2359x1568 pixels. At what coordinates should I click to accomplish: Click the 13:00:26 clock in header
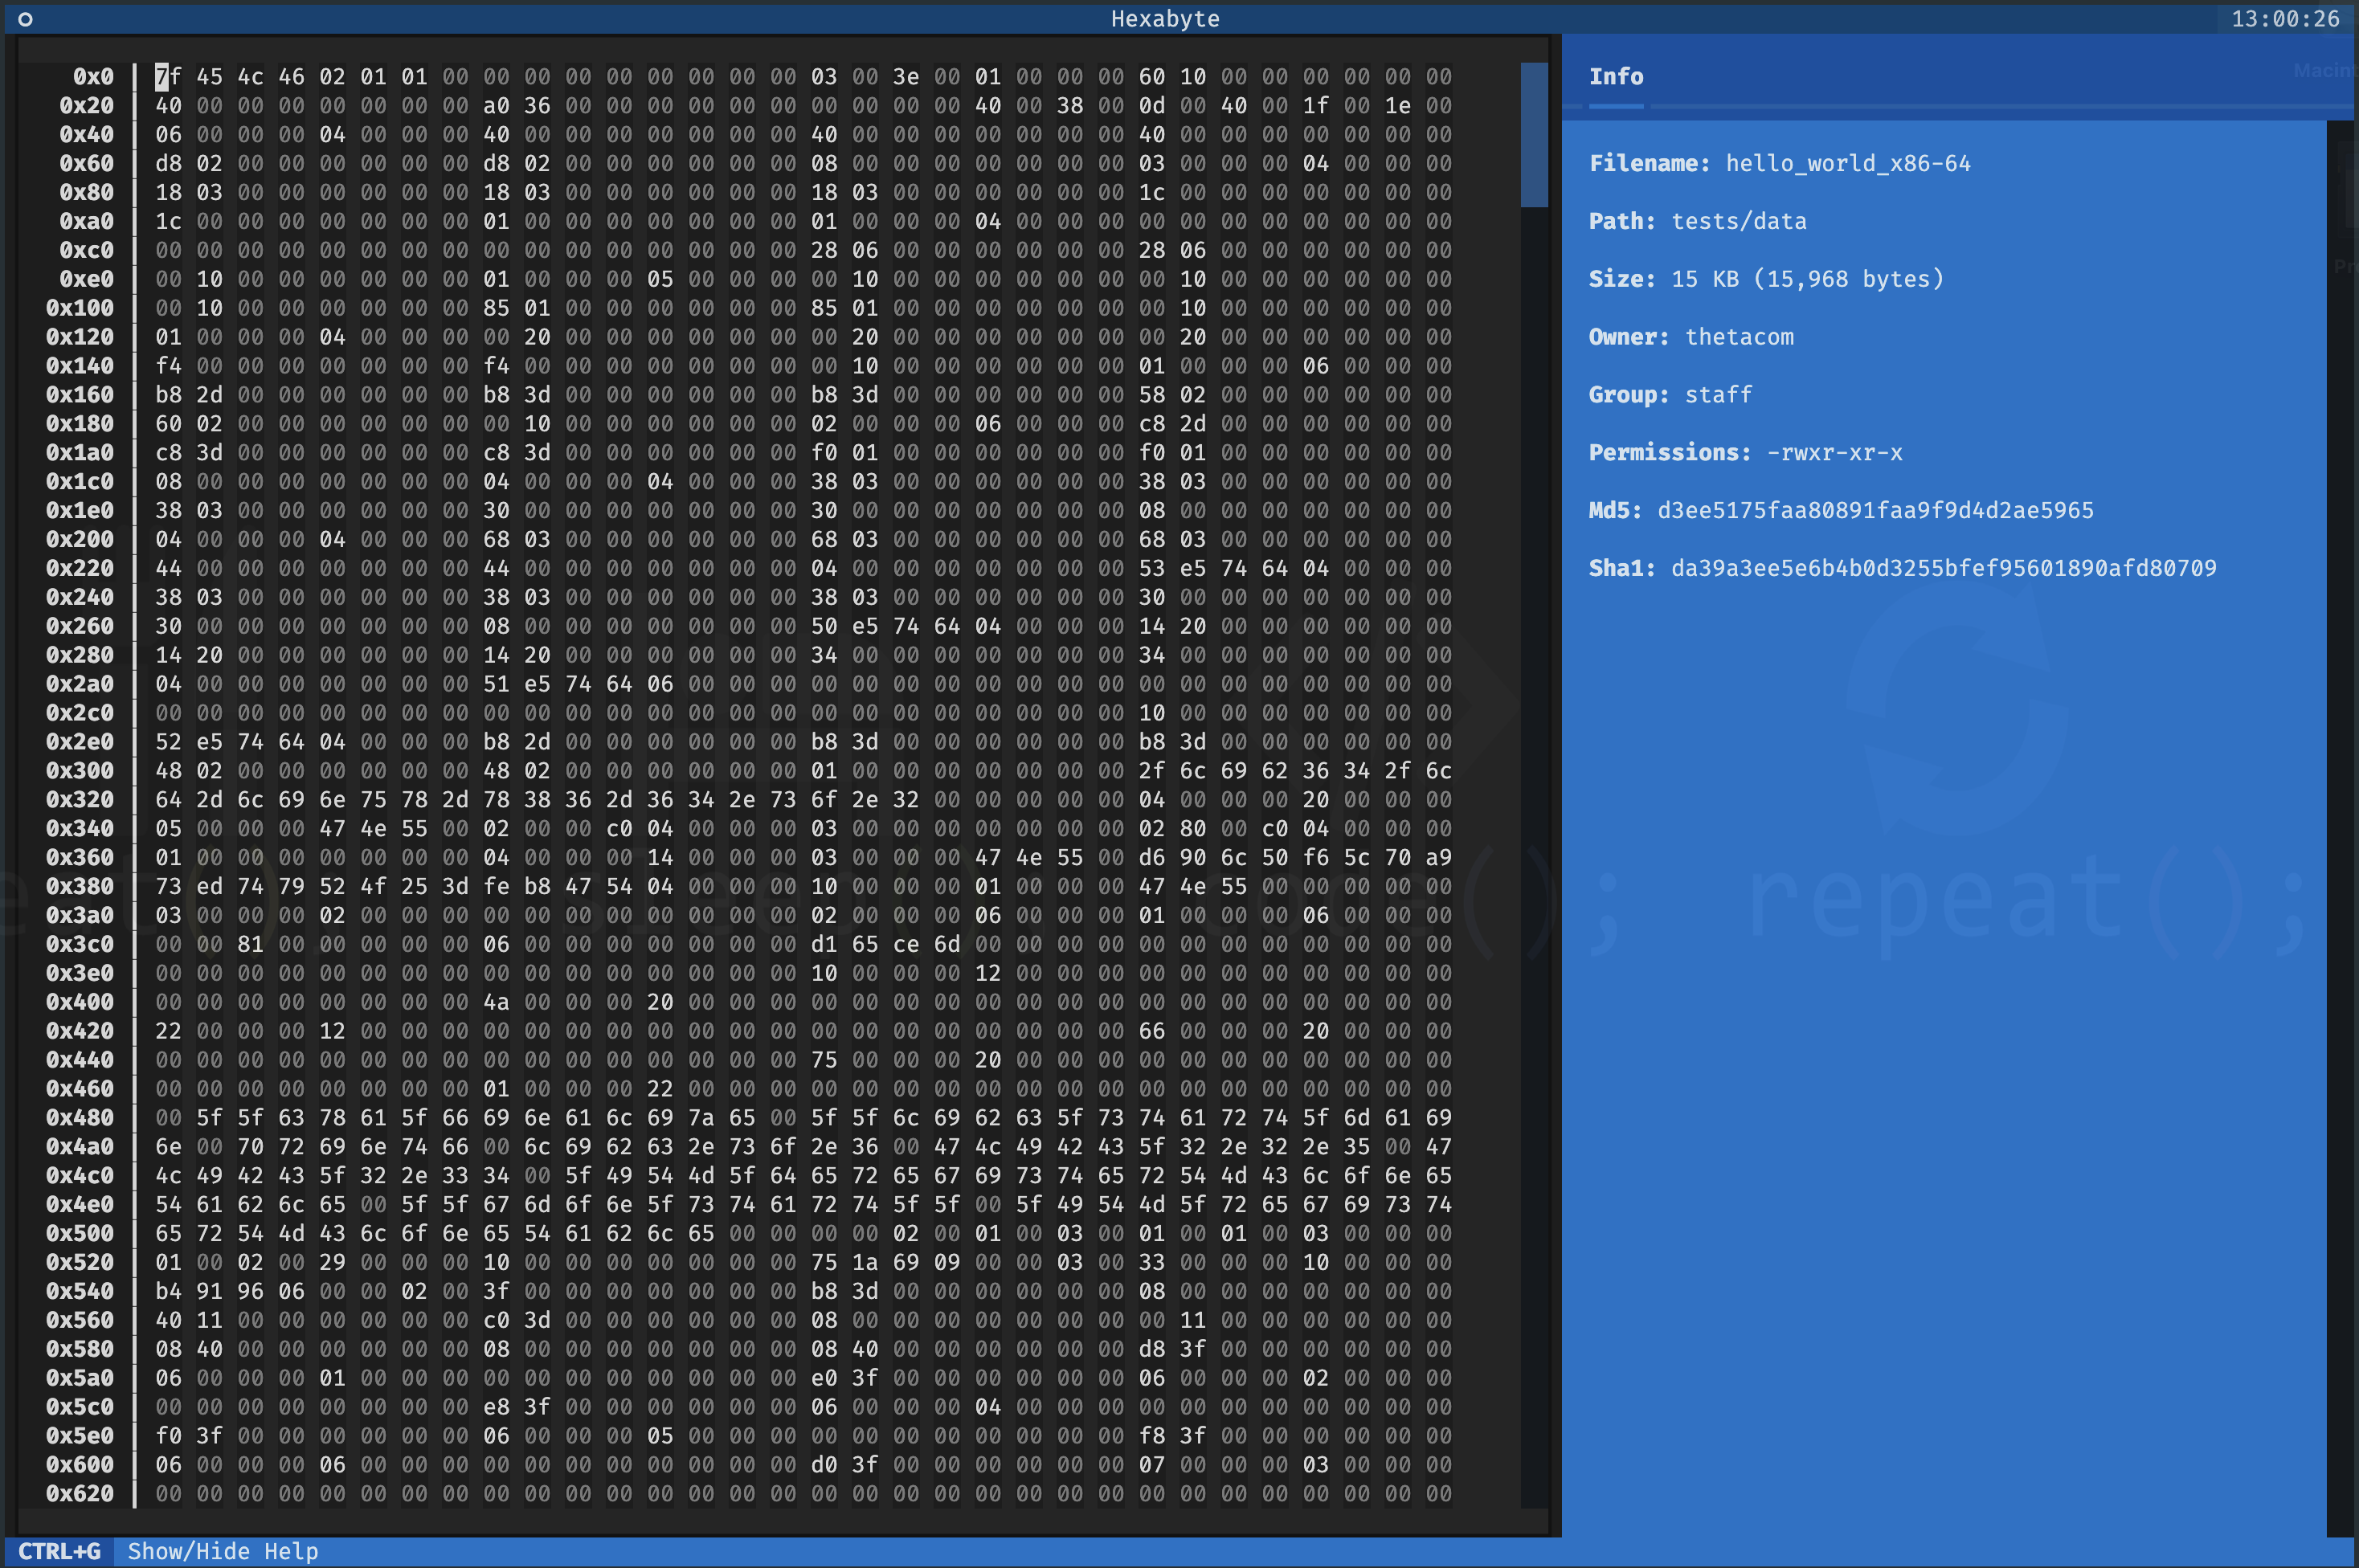(x=2285, y=19)
